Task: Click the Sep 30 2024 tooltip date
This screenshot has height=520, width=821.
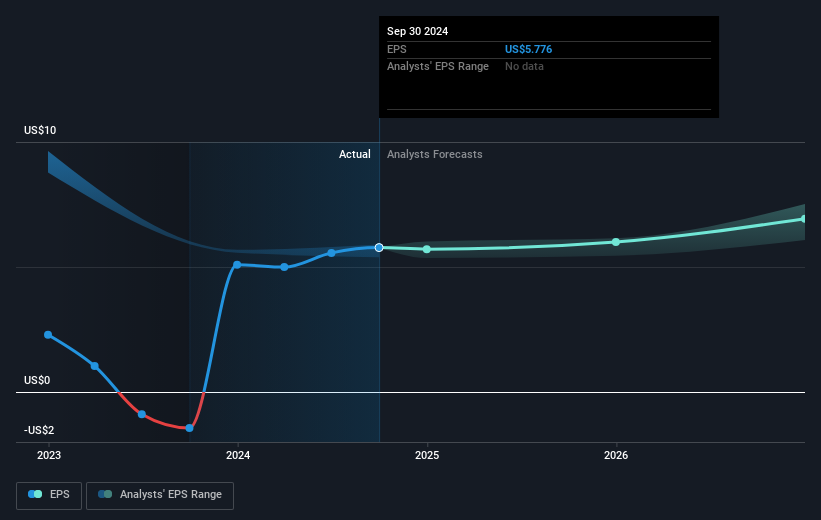Action: (x=417, y=31)
